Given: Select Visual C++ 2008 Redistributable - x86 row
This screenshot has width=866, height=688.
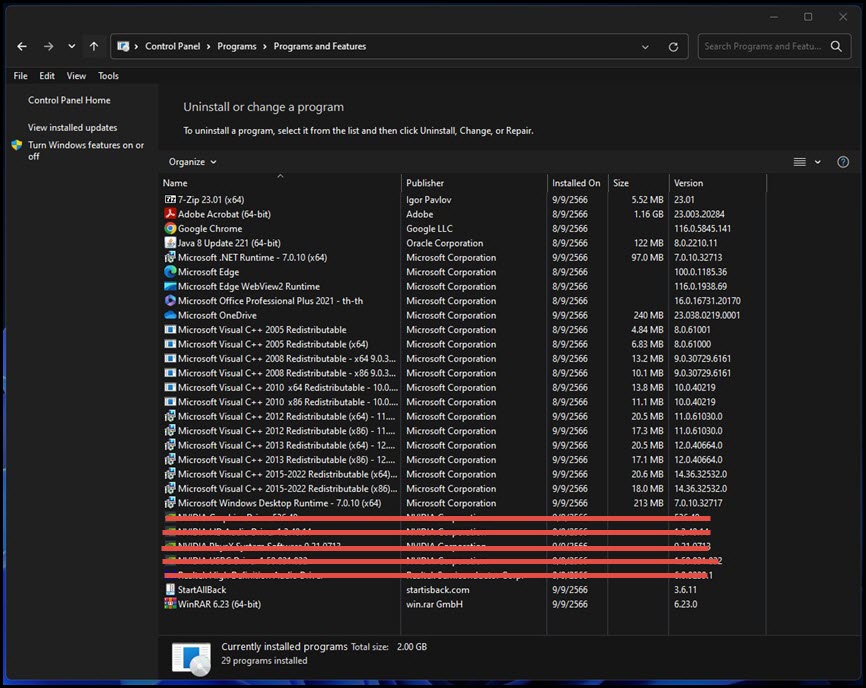Looking at the screenshot, I should pyautogui.click(x=463, y=373).
